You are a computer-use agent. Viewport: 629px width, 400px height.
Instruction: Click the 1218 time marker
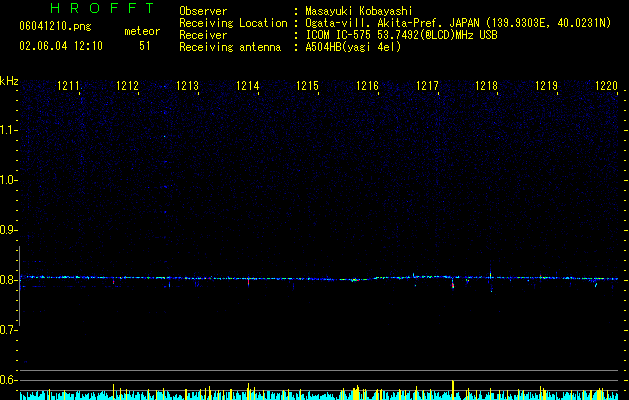tap(487, 86)
